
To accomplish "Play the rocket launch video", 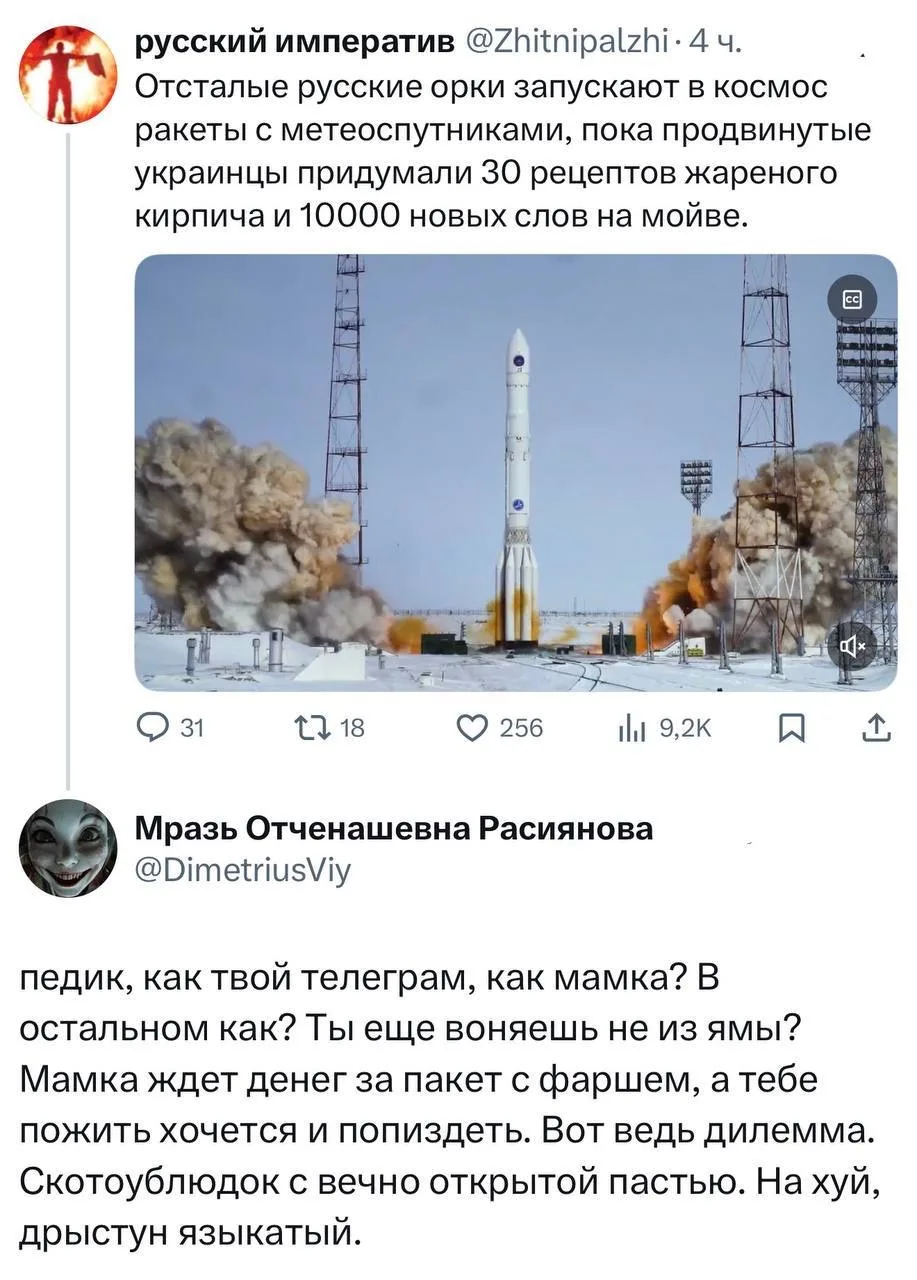I will point(515,472).
